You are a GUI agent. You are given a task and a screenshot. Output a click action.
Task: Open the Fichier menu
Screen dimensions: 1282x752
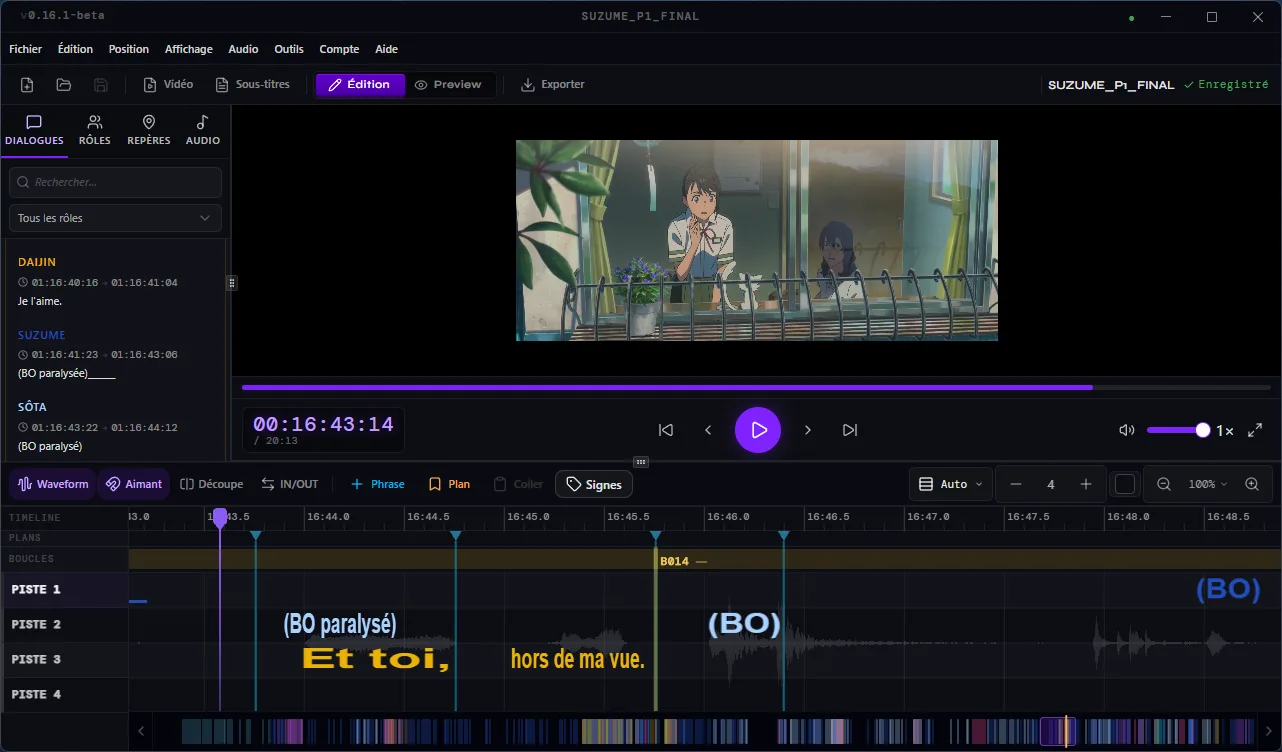26,49
